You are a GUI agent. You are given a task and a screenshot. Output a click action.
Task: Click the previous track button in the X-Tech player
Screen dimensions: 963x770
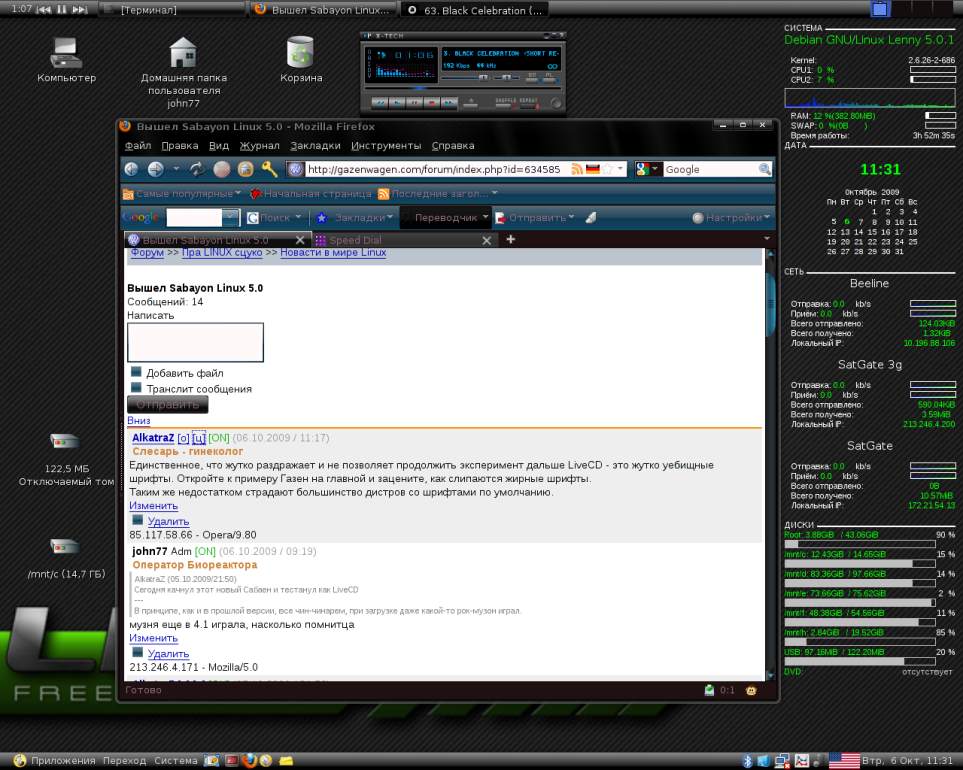click(380, 103)
